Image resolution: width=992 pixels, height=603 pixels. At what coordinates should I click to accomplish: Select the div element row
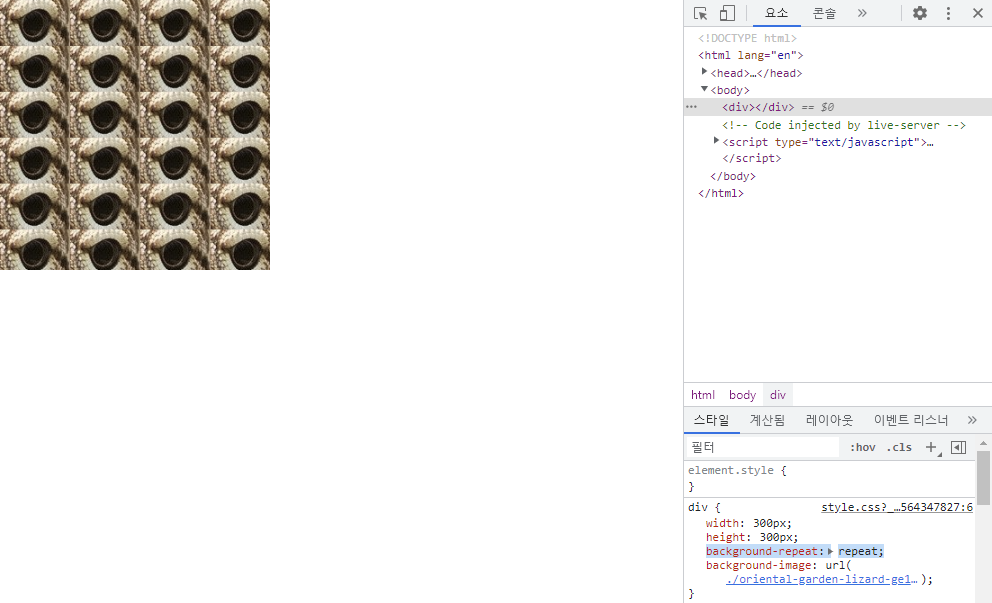click(838, 107)
